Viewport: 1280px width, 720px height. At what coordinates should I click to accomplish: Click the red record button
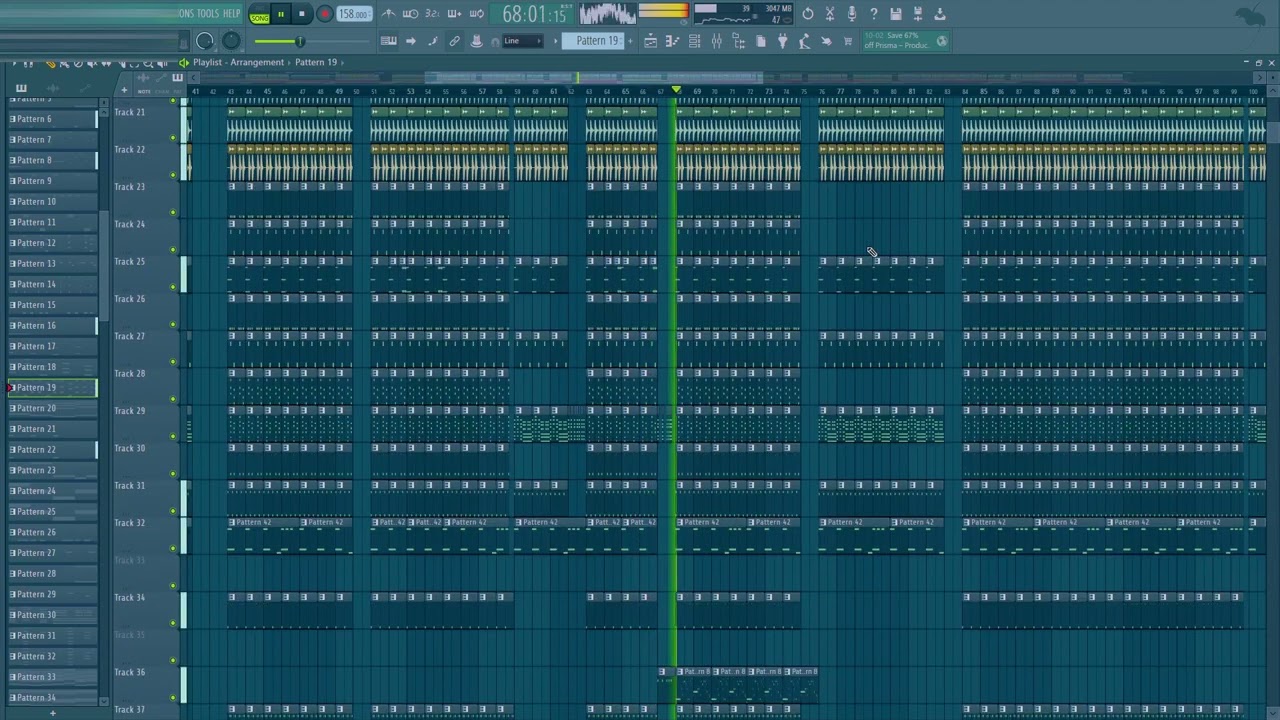click(324, 14)
